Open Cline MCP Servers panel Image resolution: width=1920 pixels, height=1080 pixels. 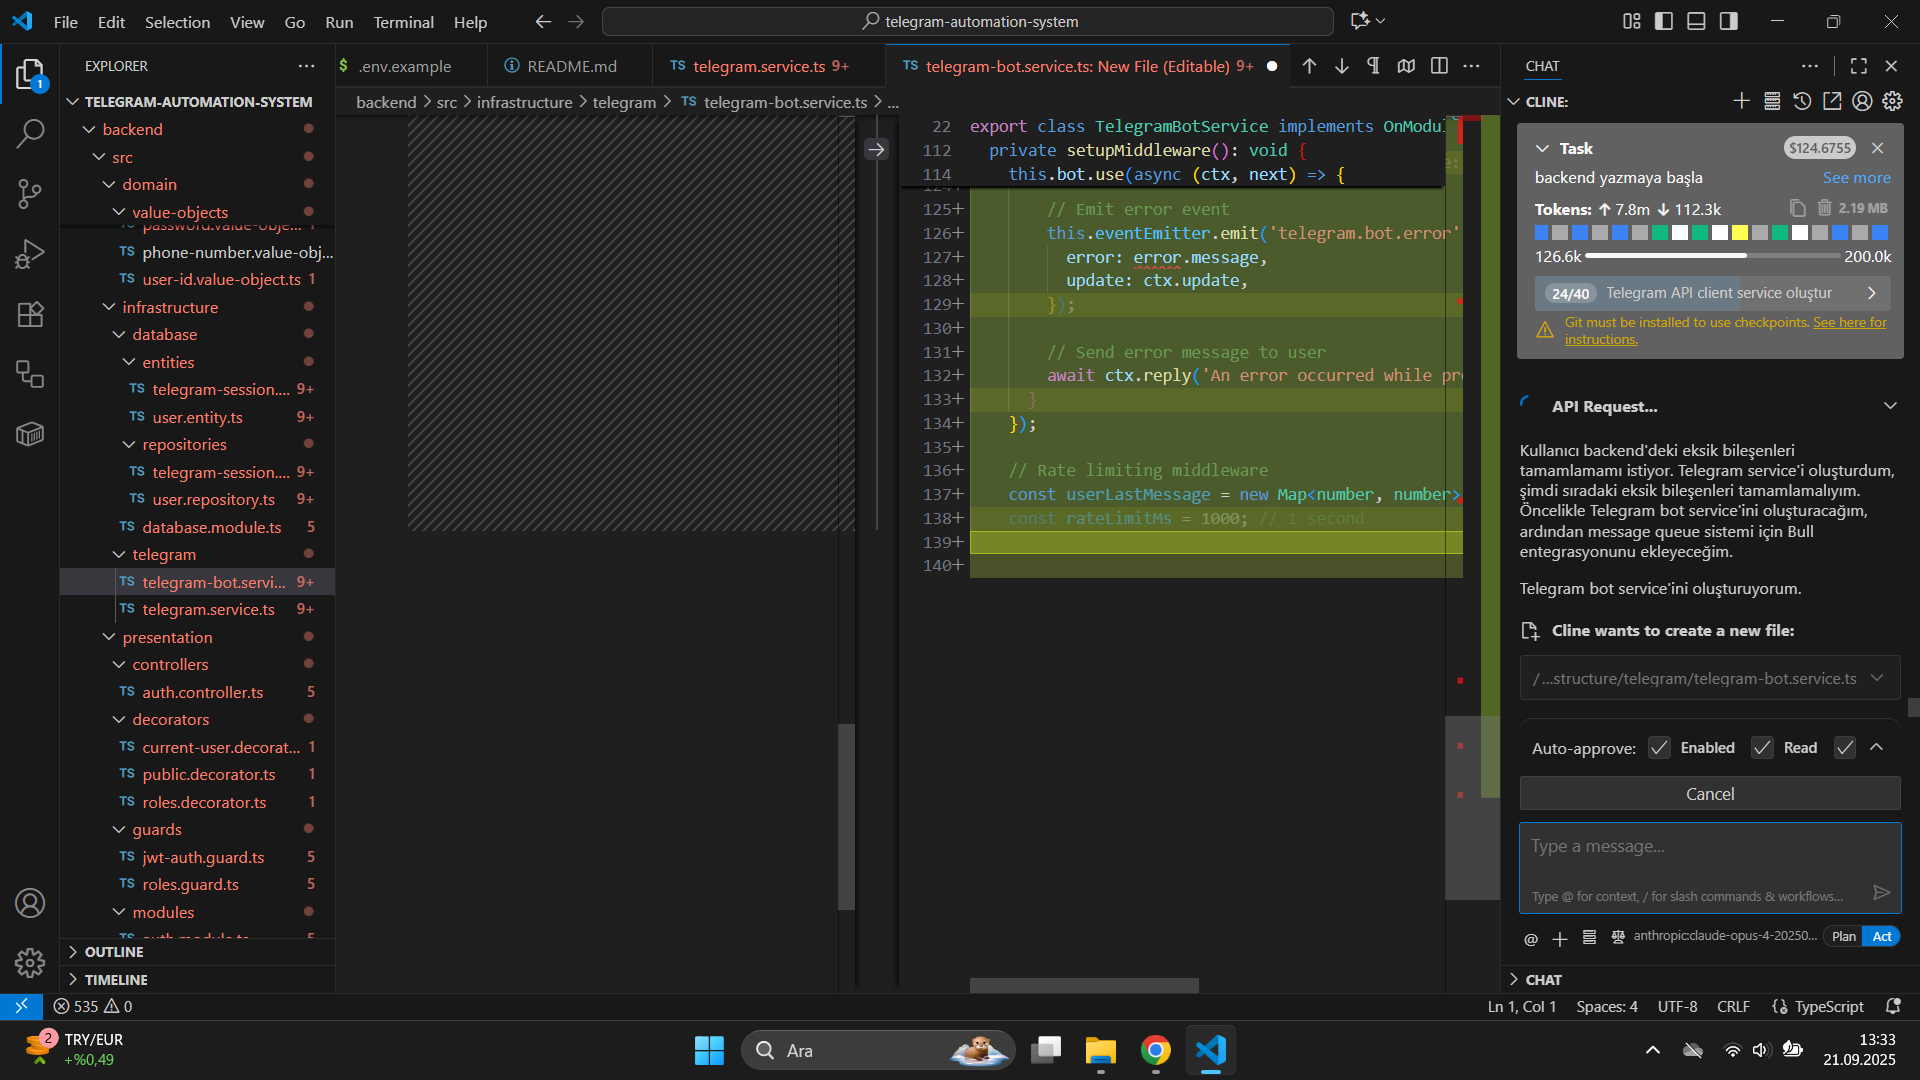coord(1772,101)
